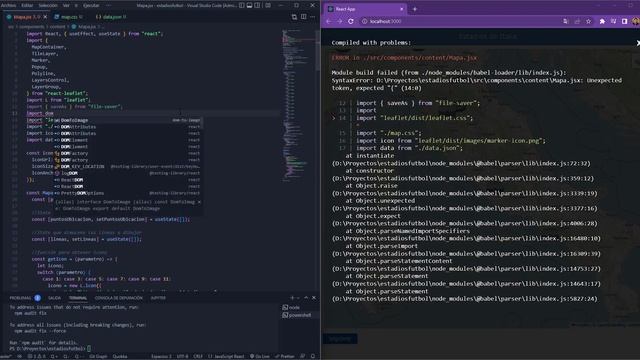The image size is (640, 360).
Task: Open customize layout icon in title bar
Action: point(268,5)
